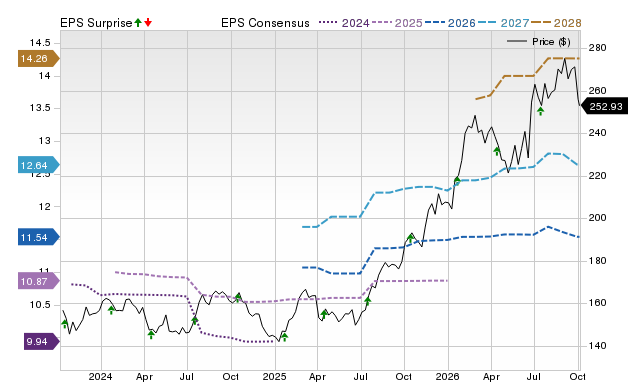Click the 220 right axis label
The height and width of the screenshot is (382, 640).
pos(597,175)
